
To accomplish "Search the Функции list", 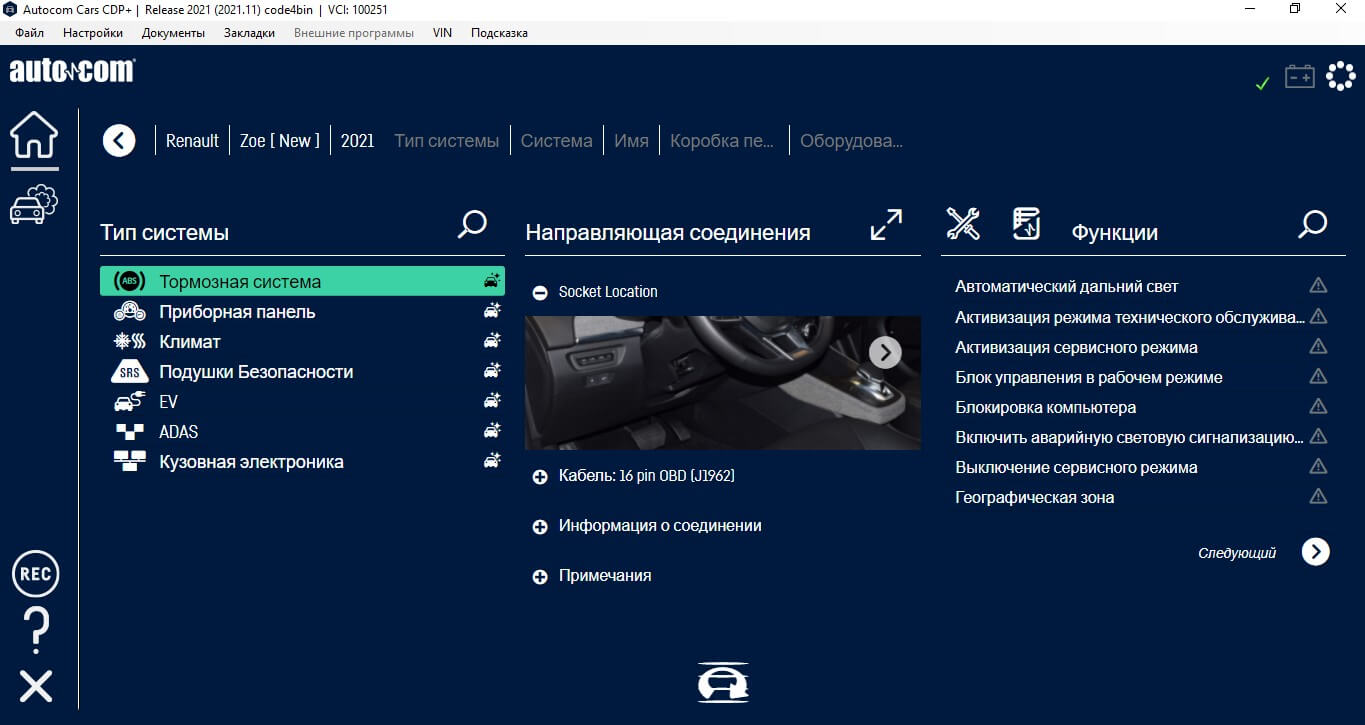I will coord(1312,224).
